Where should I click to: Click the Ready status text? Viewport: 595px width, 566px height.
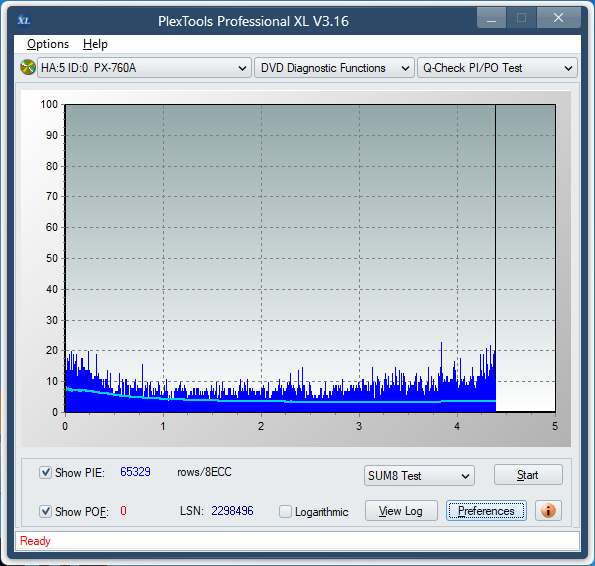tap(35, 541)
